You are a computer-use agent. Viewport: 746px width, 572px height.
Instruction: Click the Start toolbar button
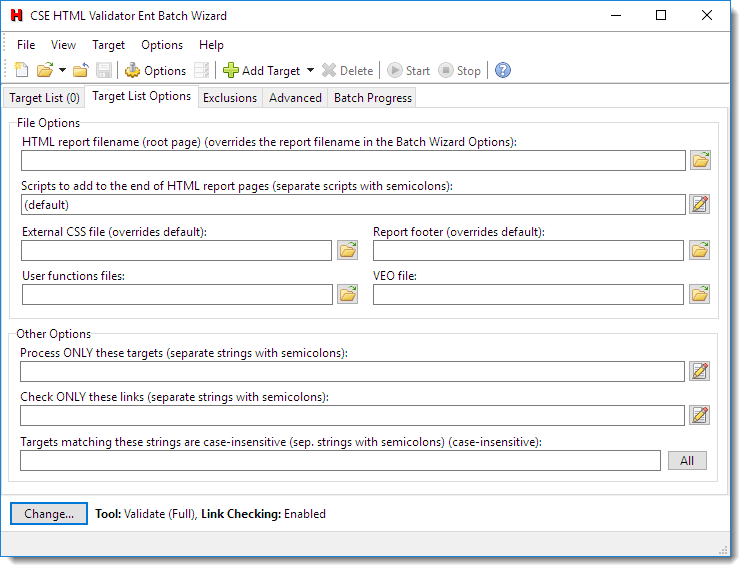(409, 71)
